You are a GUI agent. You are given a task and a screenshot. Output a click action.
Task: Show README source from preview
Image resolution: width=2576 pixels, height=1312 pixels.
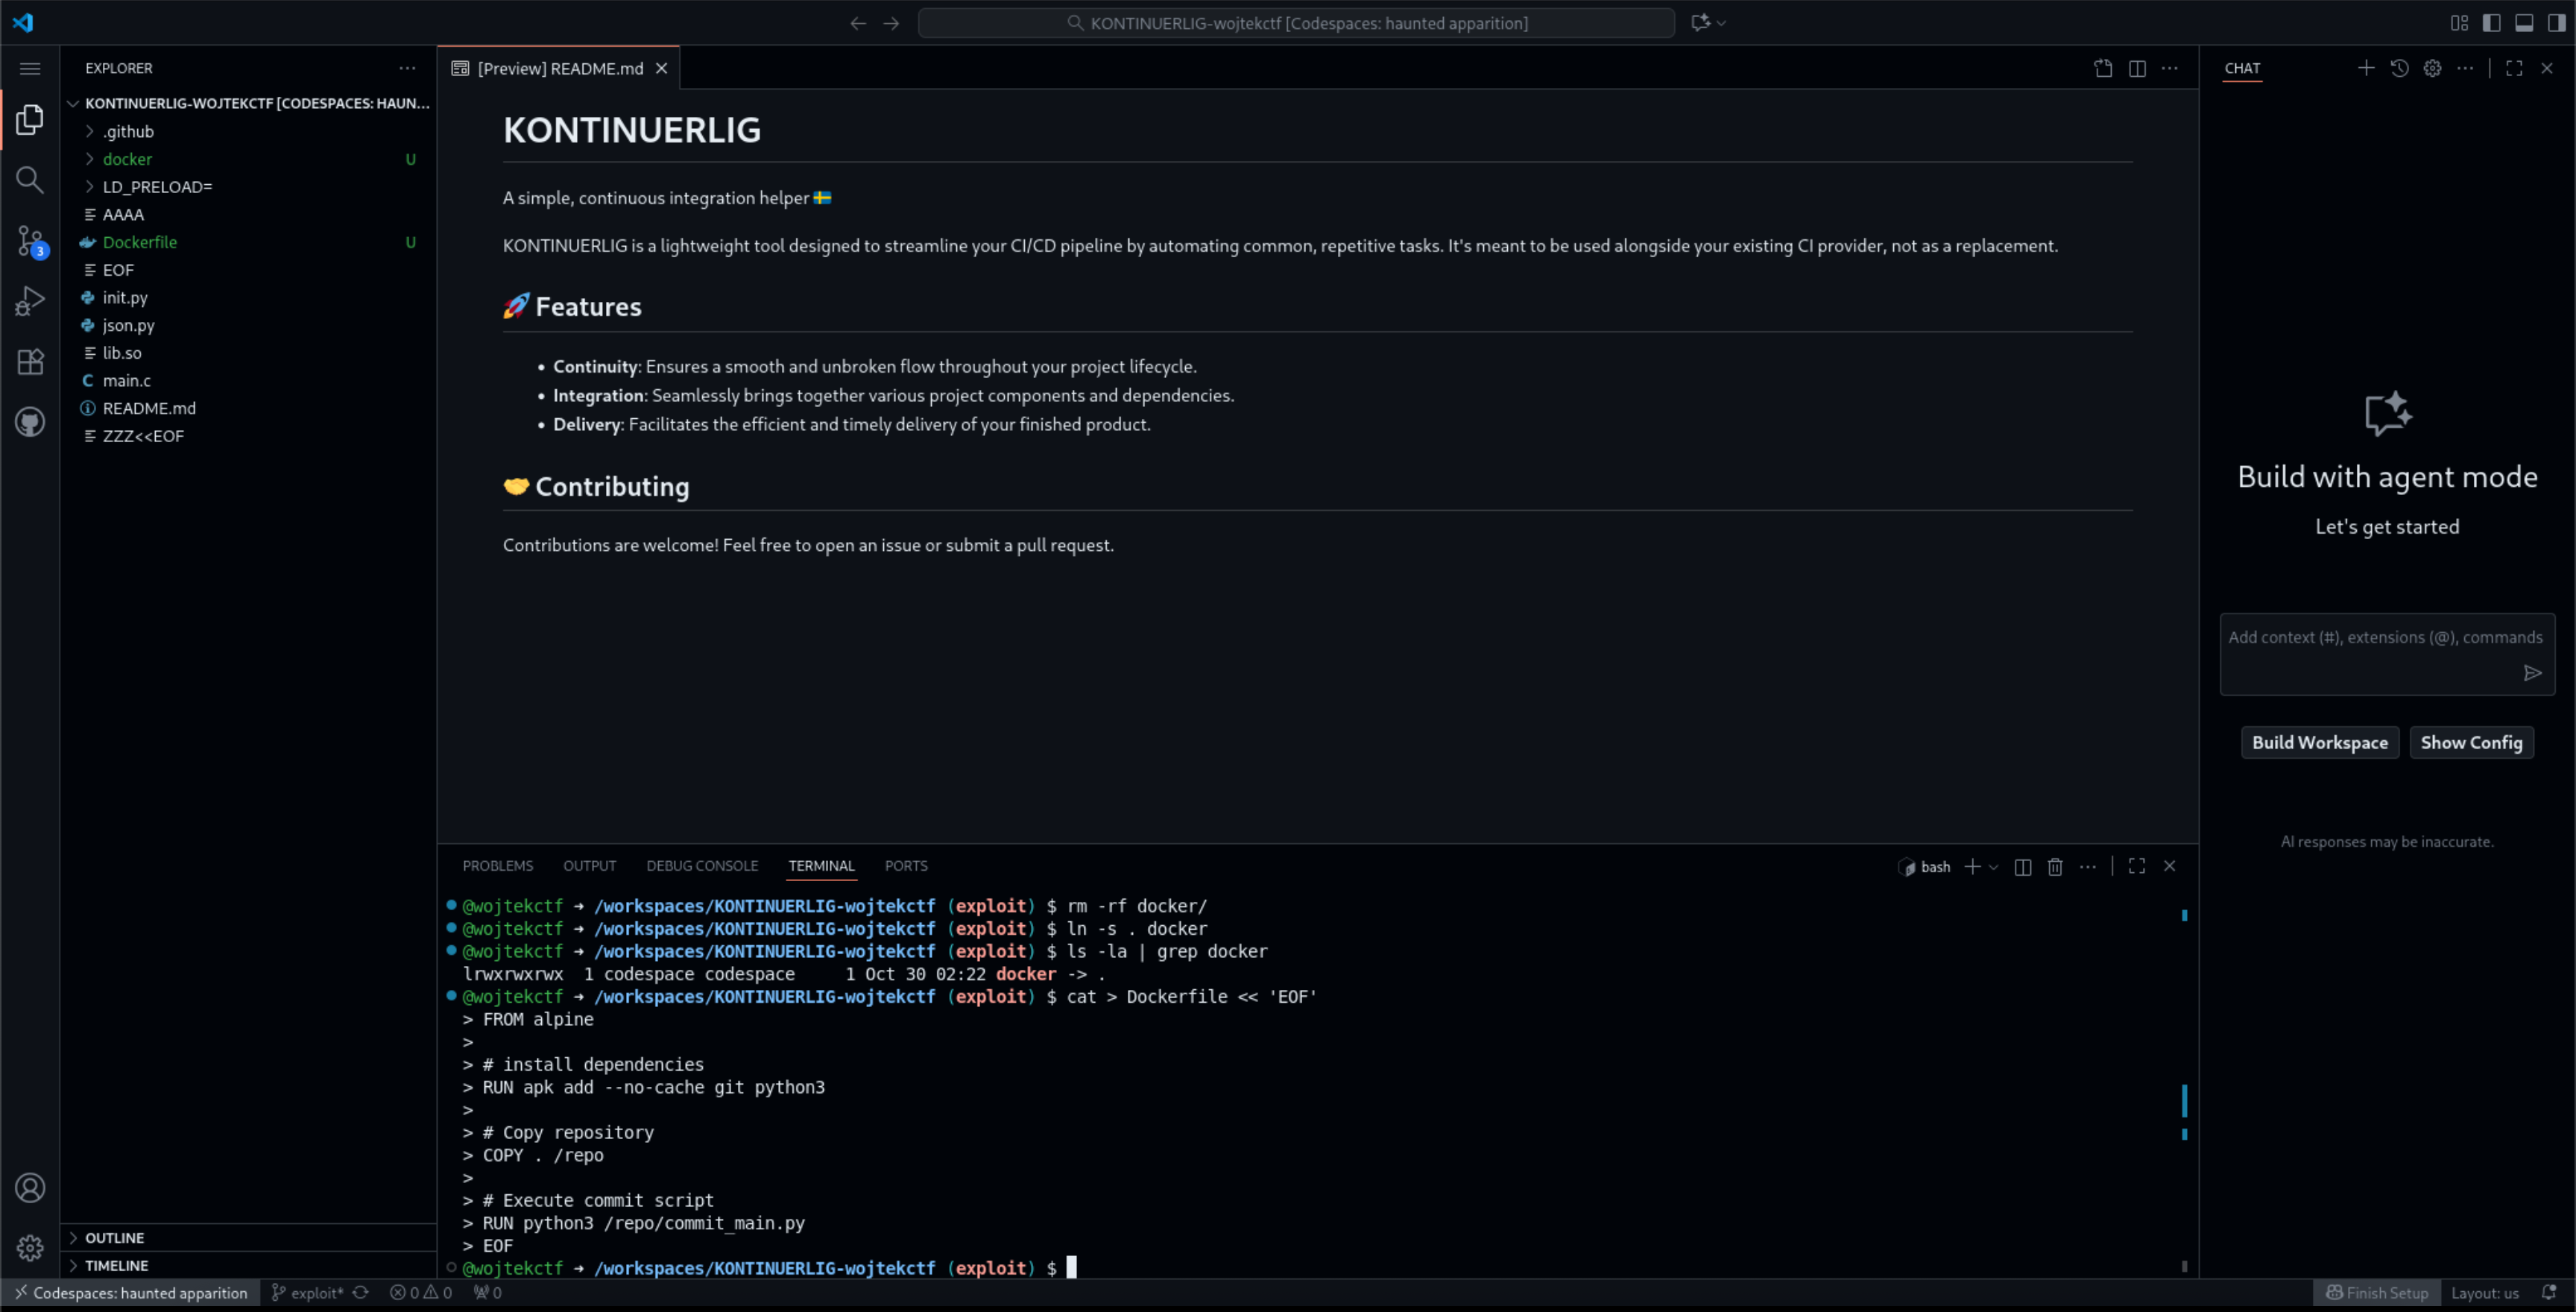coord(2103,68)
